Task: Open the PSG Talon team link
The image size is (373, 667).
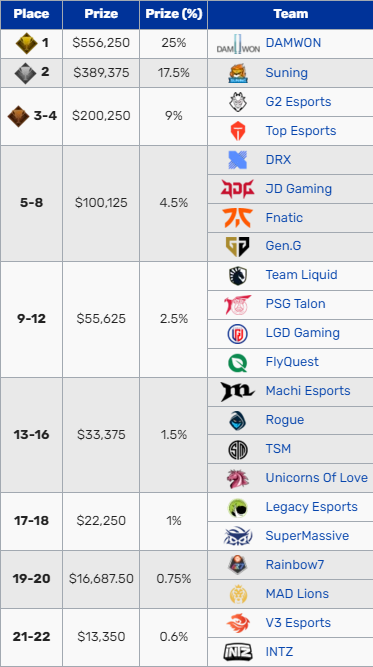Action: click(x=295, y=304)
